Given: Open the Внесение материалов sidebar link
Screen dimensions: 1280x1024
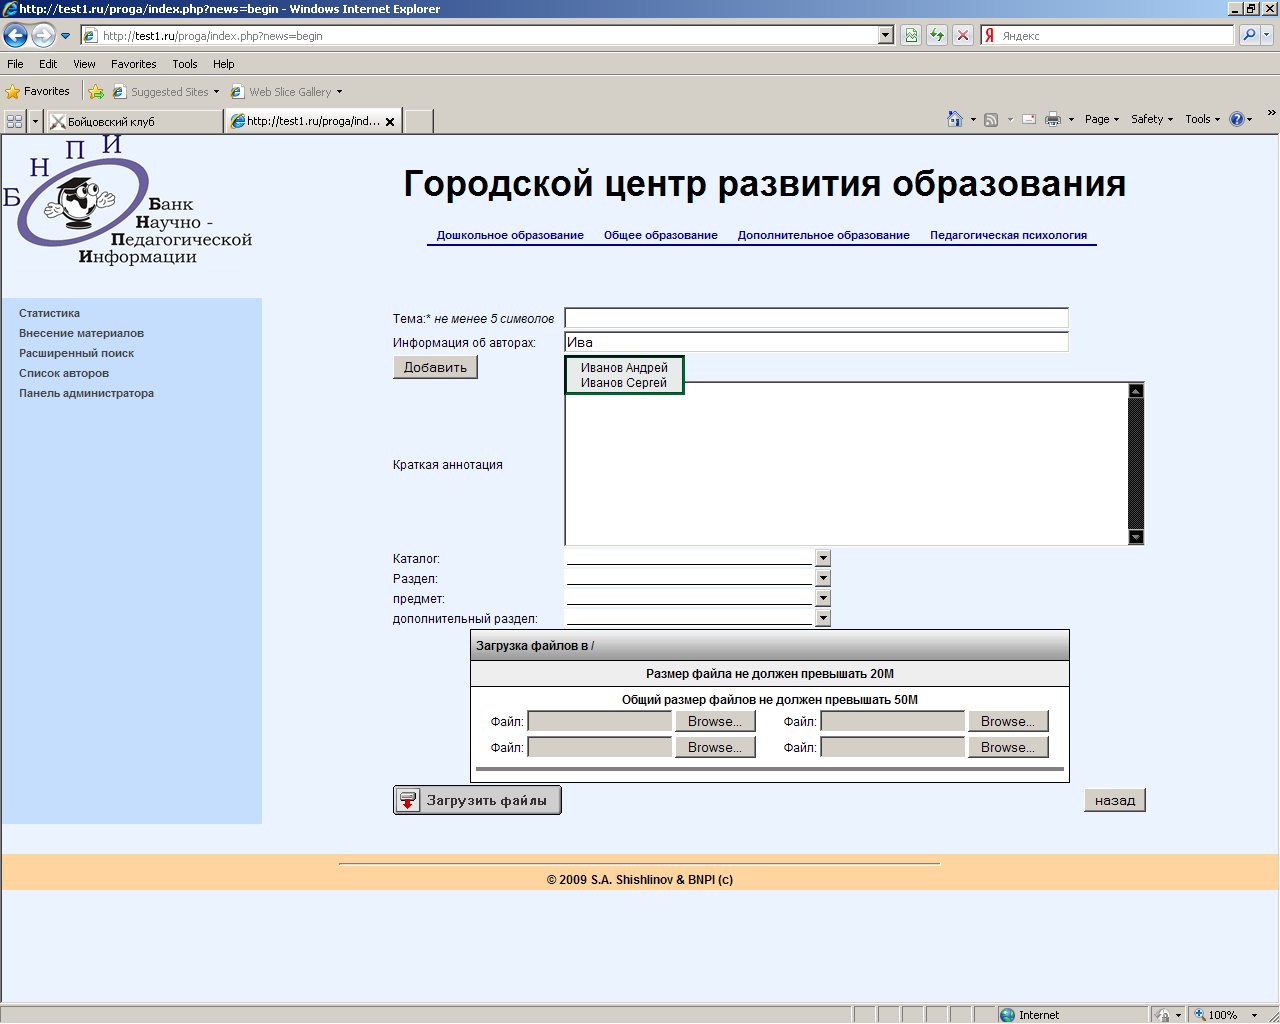Looking at the screenshot, I should [81, 333].
